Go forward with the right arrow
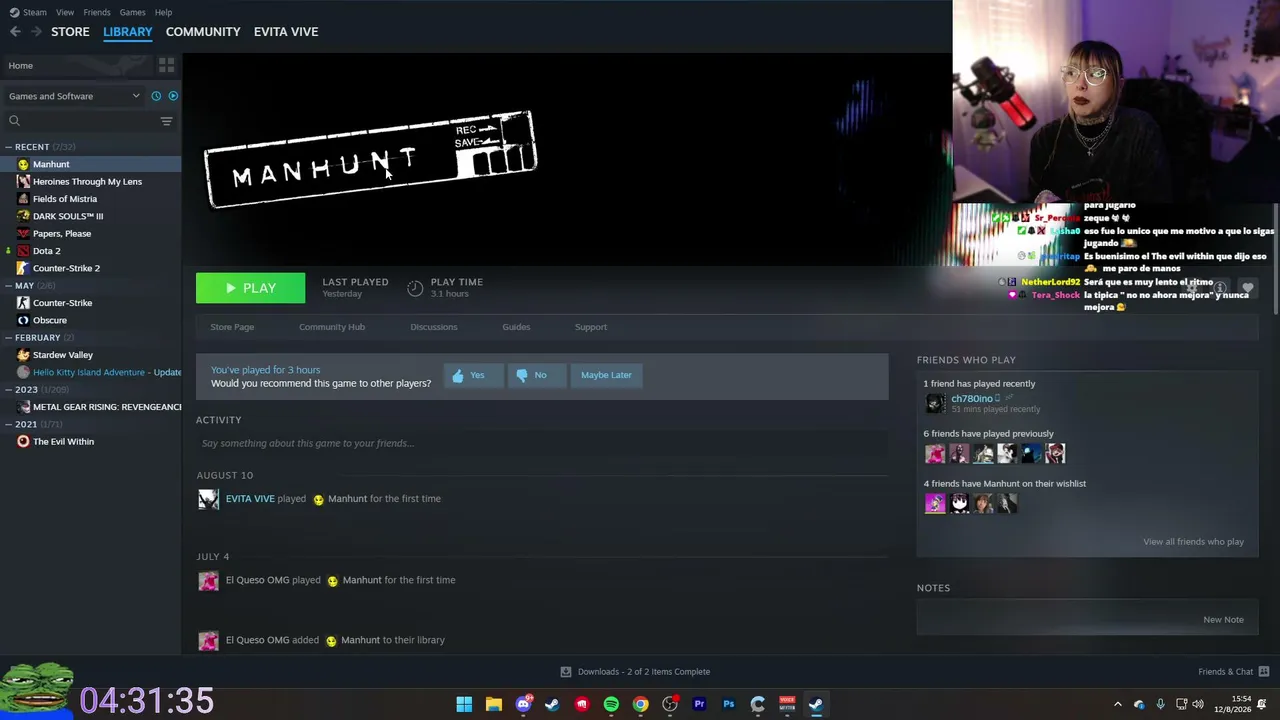Screen dimensions: 1280x720 (36, 32)
